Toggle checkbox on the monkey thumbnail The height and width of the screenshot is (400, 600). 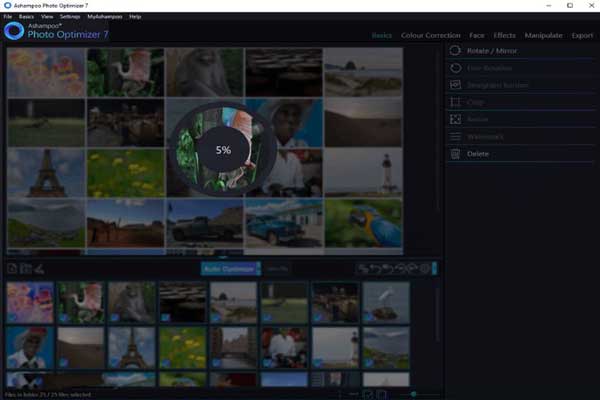coord(114,317)
